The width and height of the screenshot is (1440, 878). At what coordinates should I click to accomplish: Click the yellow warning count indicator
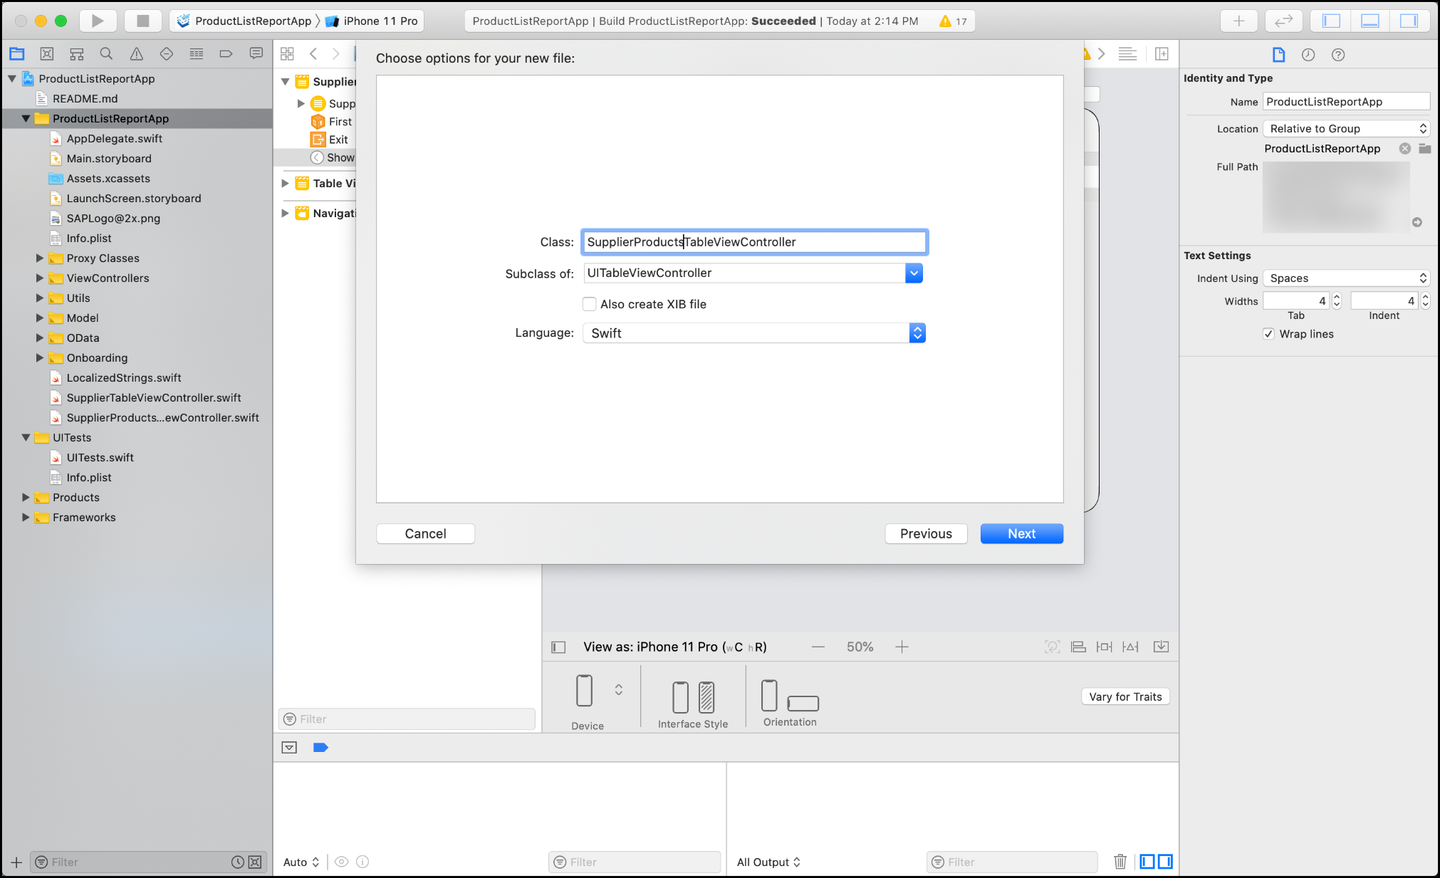coord(953,21)
